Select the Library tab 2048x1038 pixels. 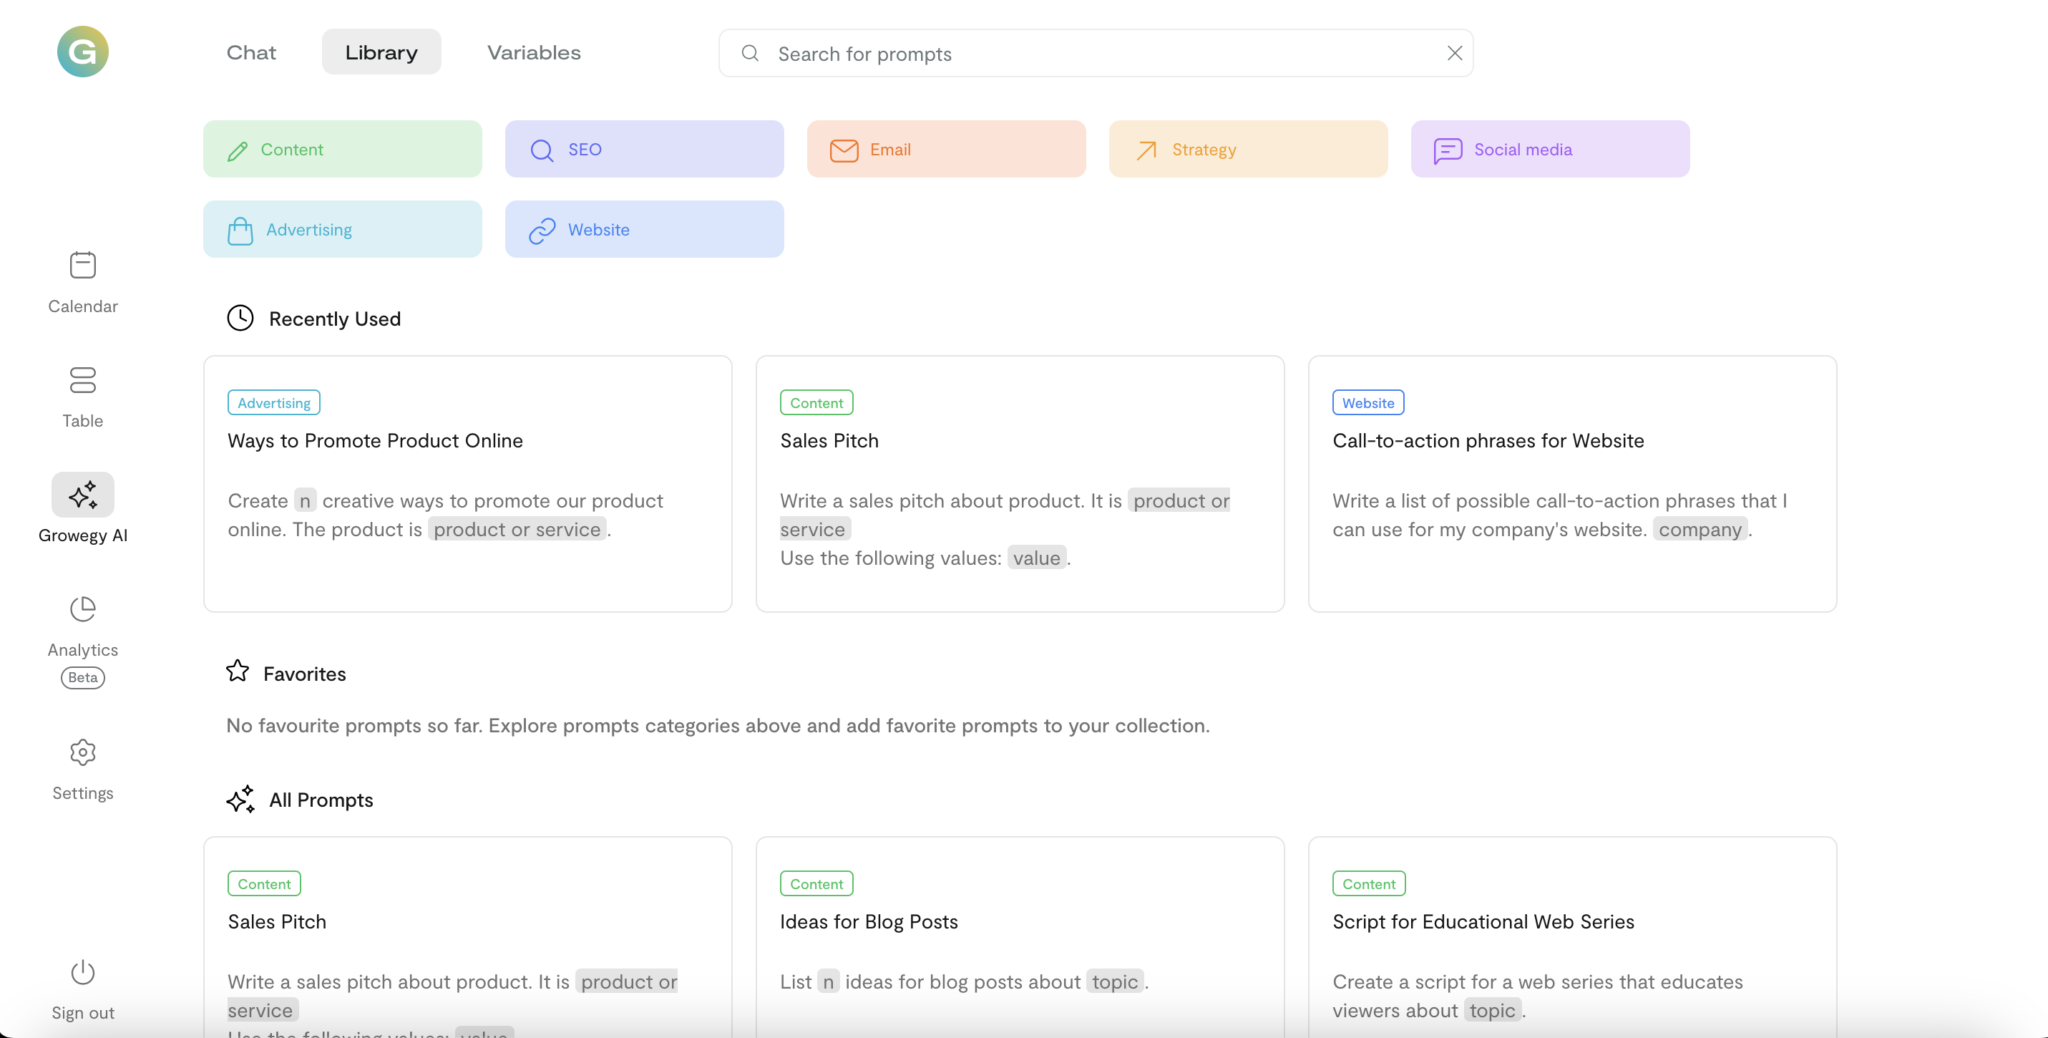pyautogui.click(x=381, y=52)
